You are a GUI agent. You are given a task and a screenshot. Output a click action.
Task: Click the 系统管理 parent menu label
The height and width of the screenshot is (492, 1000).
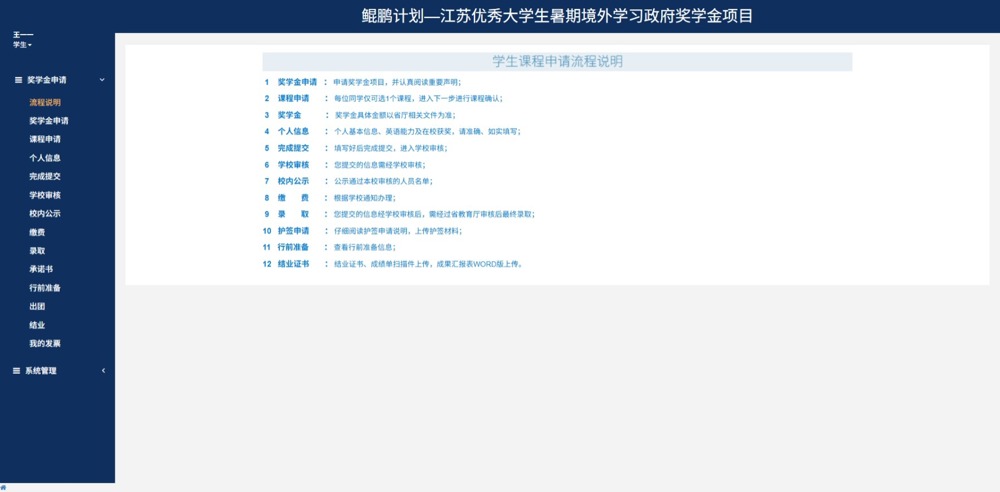(x=41, y=371)
